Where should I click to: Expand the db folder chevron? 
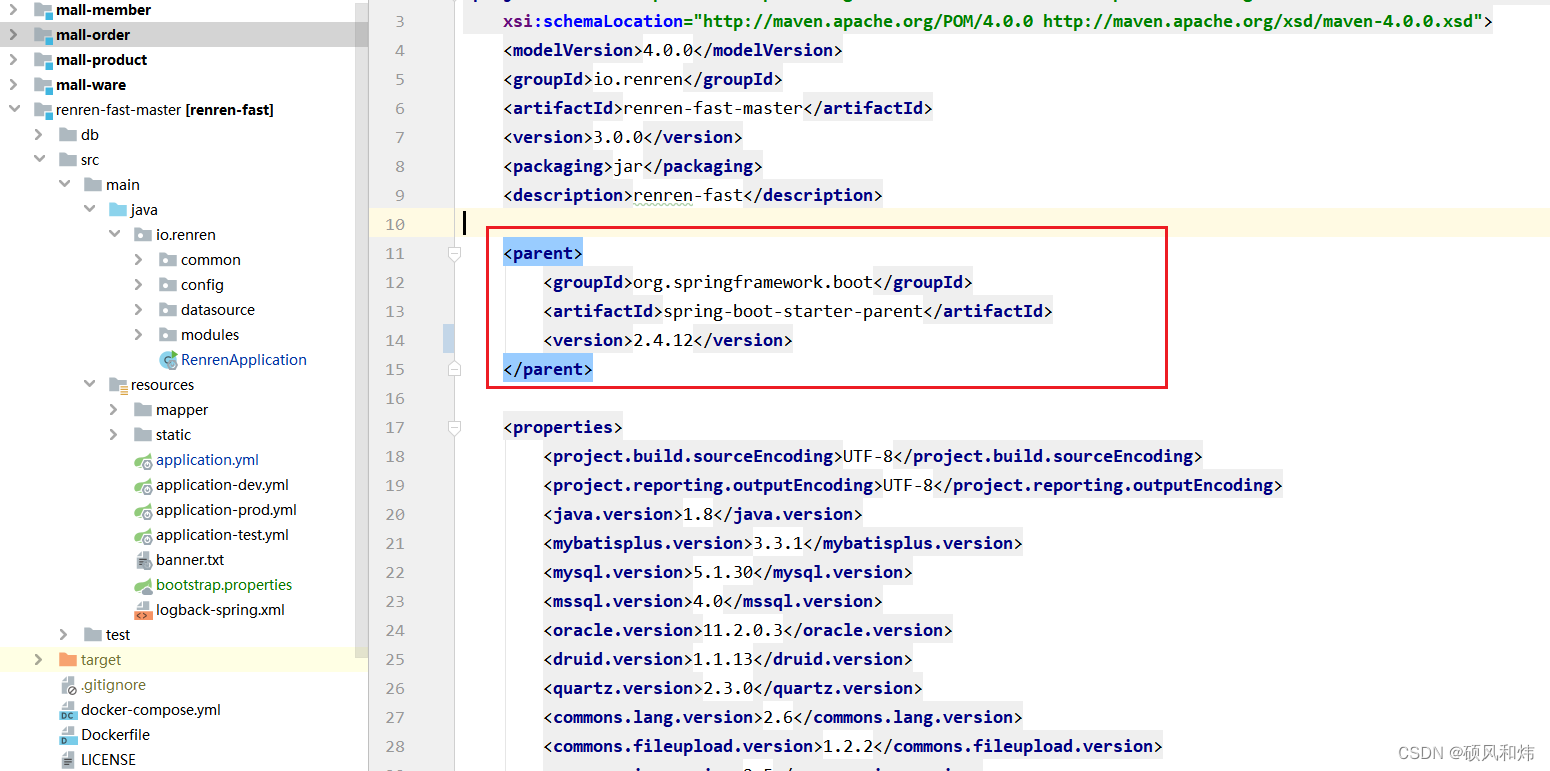38,135
